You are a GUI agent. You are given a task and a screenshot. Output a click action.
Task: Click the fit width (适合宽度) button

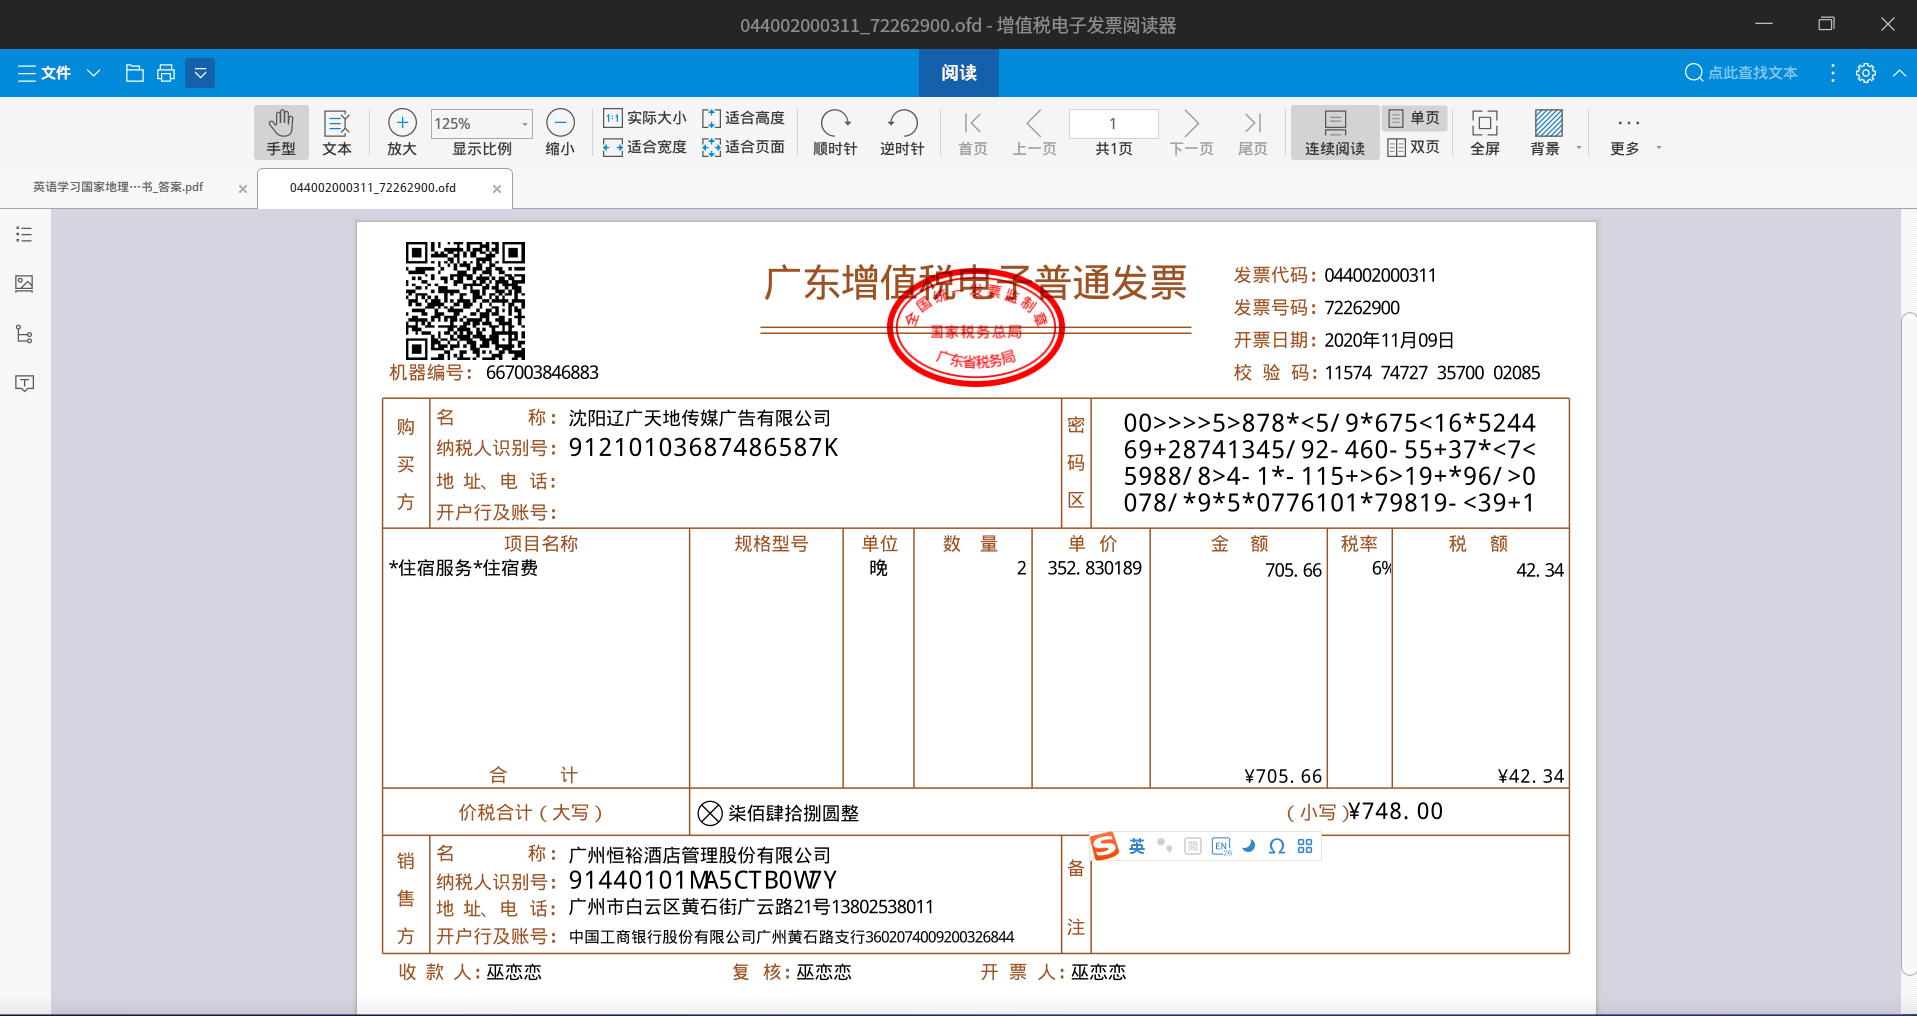pos(645,147)
